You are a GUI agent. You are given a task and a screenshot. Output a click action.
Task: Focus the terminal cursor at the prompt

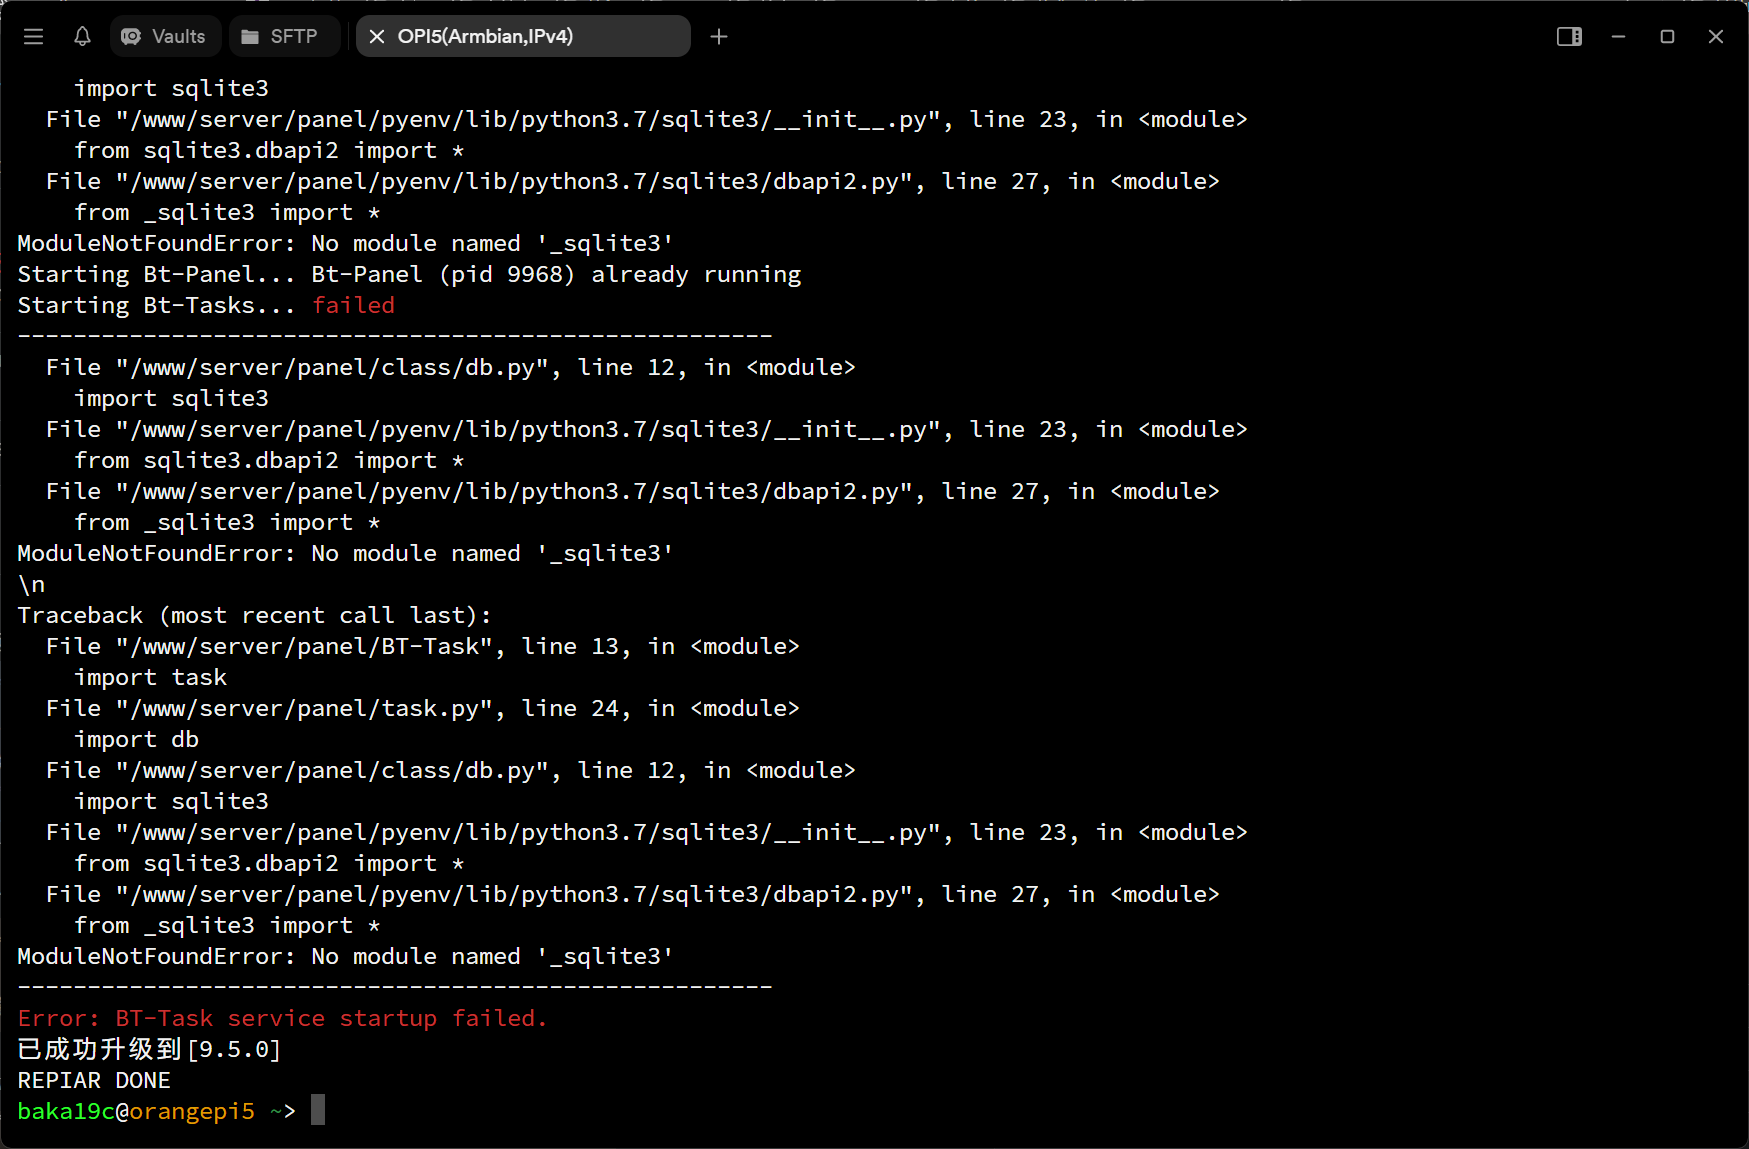coord(318,1110)
